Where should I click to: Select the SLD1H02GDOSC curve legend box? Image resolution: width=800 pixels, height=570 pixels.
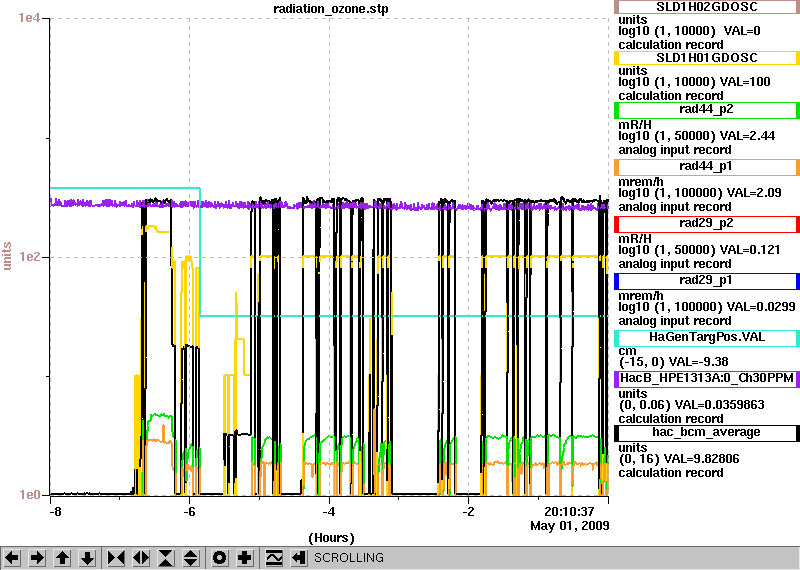click(707, 7)
